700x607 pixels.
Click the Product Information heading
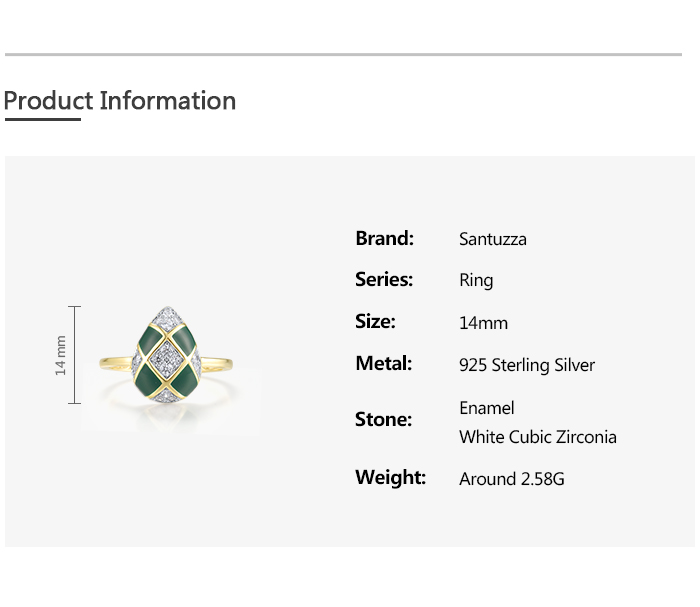point(120,101)
